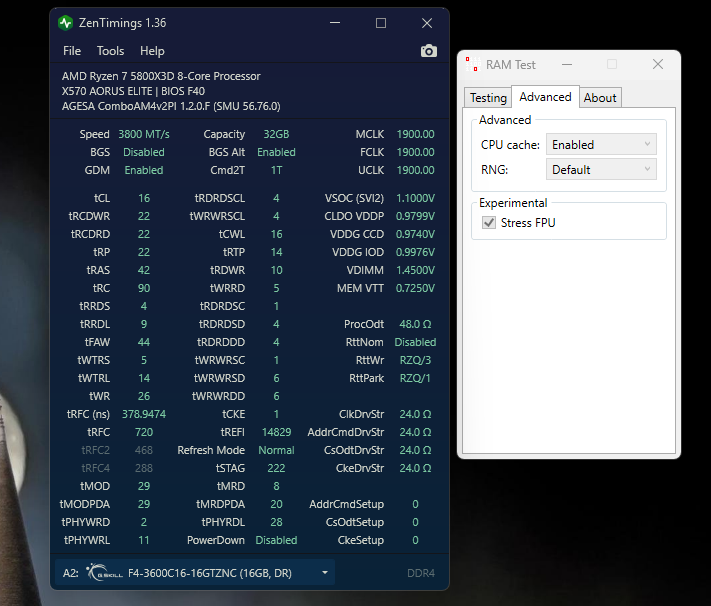Click the PowerDown value Disabled

click(x=276, y=540)
